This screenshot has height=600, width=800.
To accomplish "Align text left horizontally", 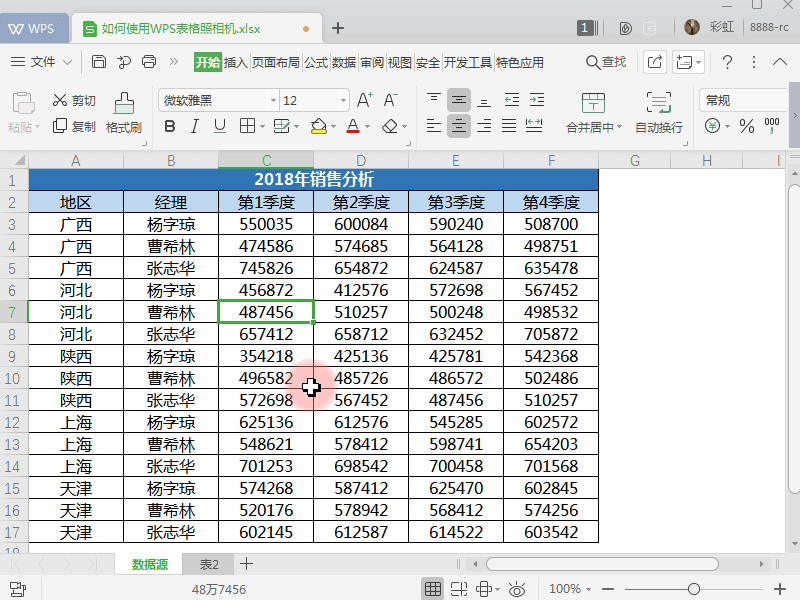I will [x=434, y=126].
